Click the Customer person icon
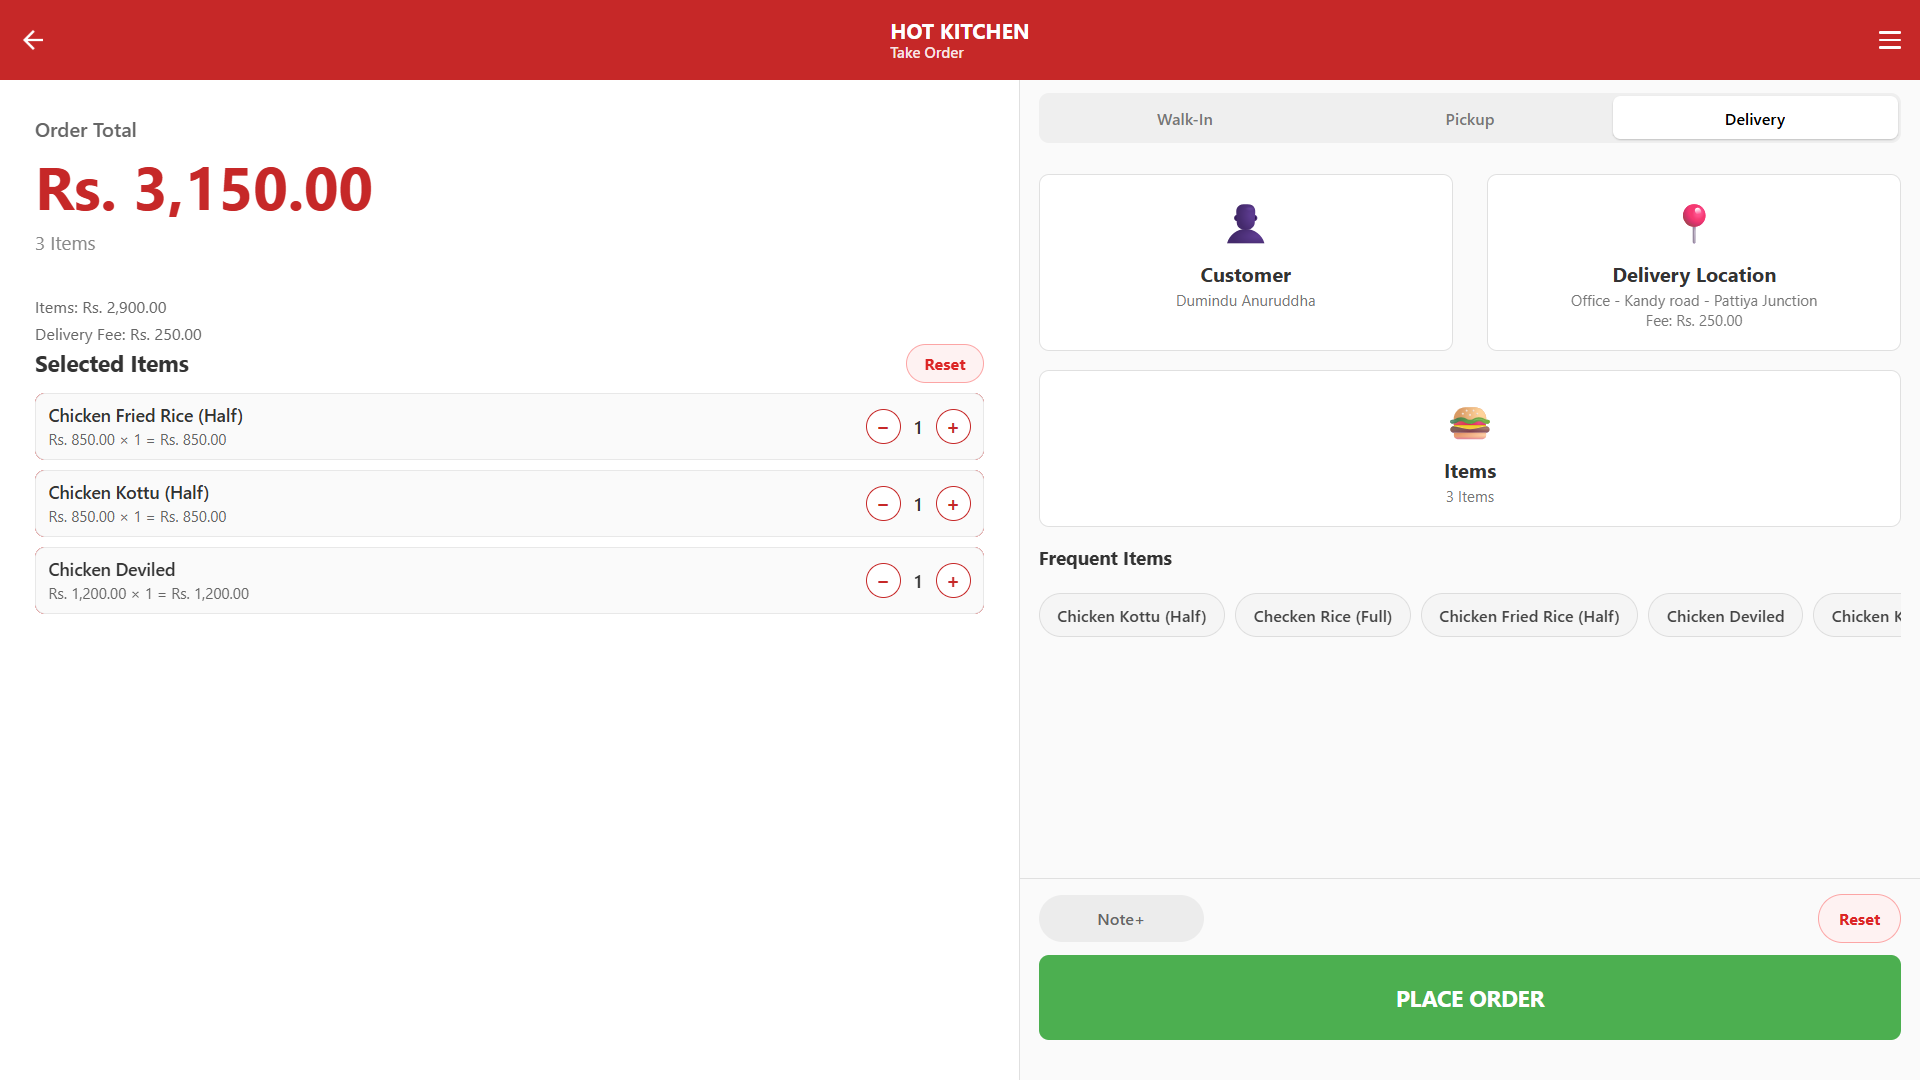1920x1080 pixels. 1245,224
